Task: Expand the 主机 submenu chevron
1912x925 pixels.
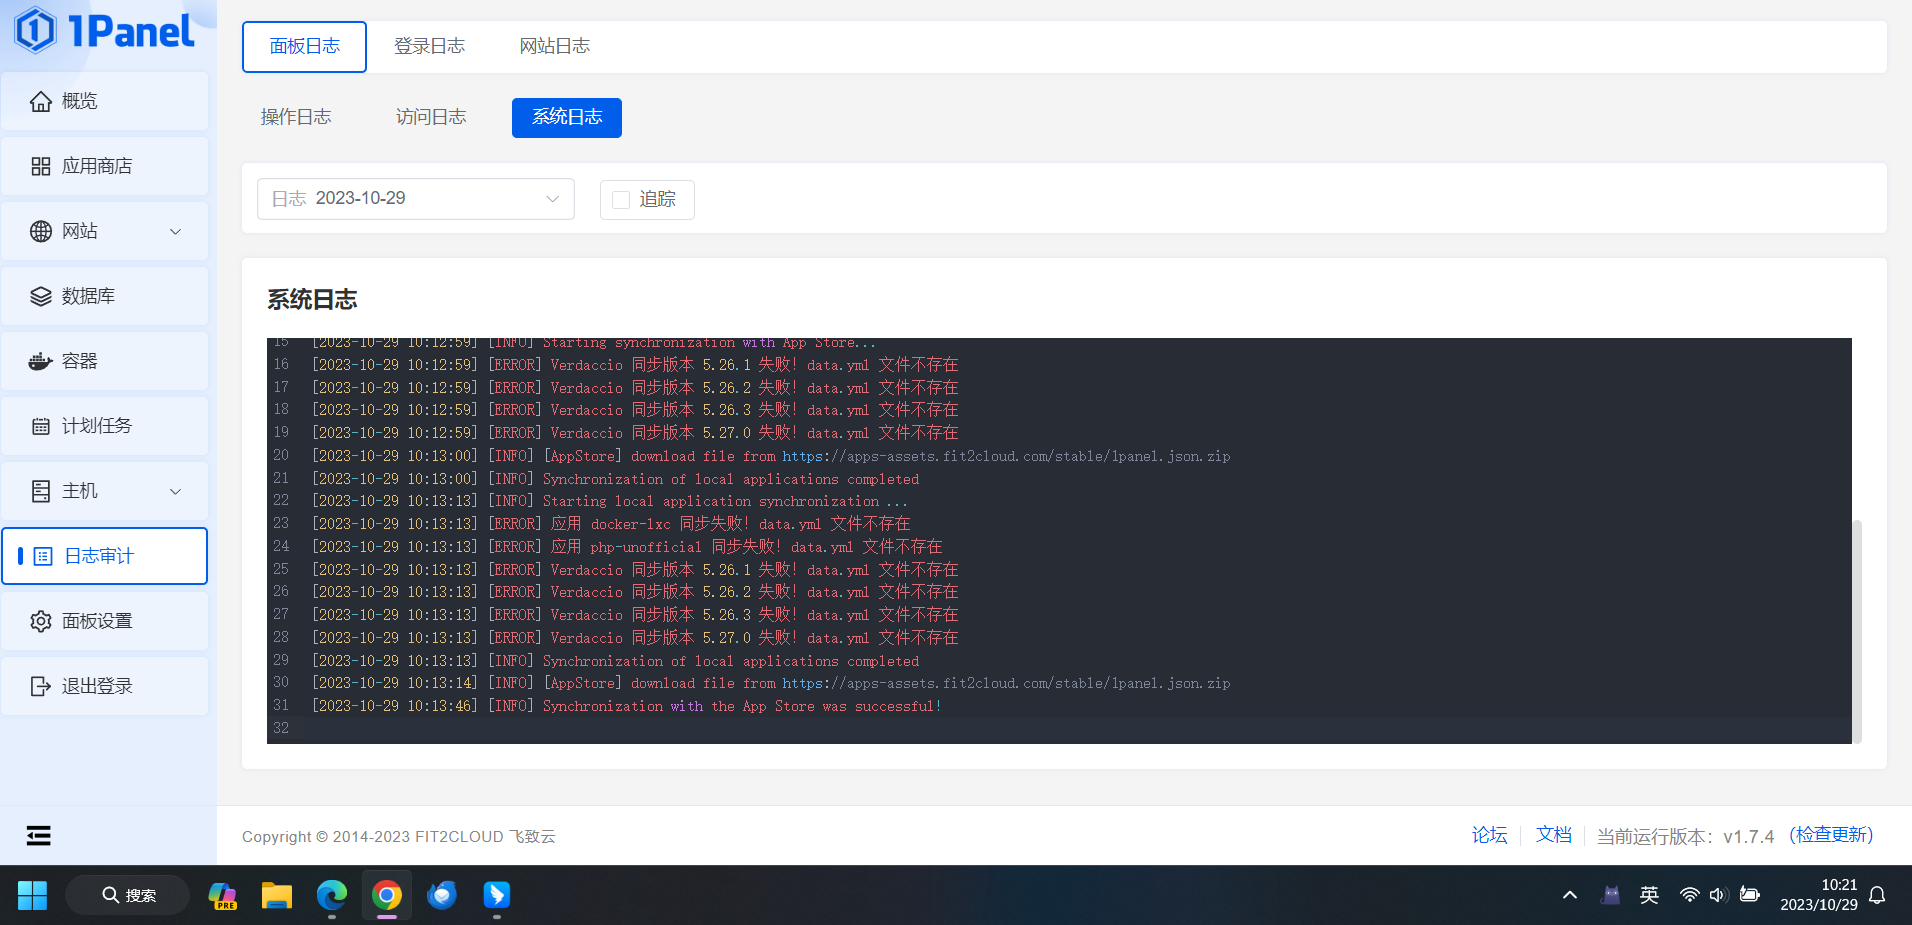Action: 176,491
